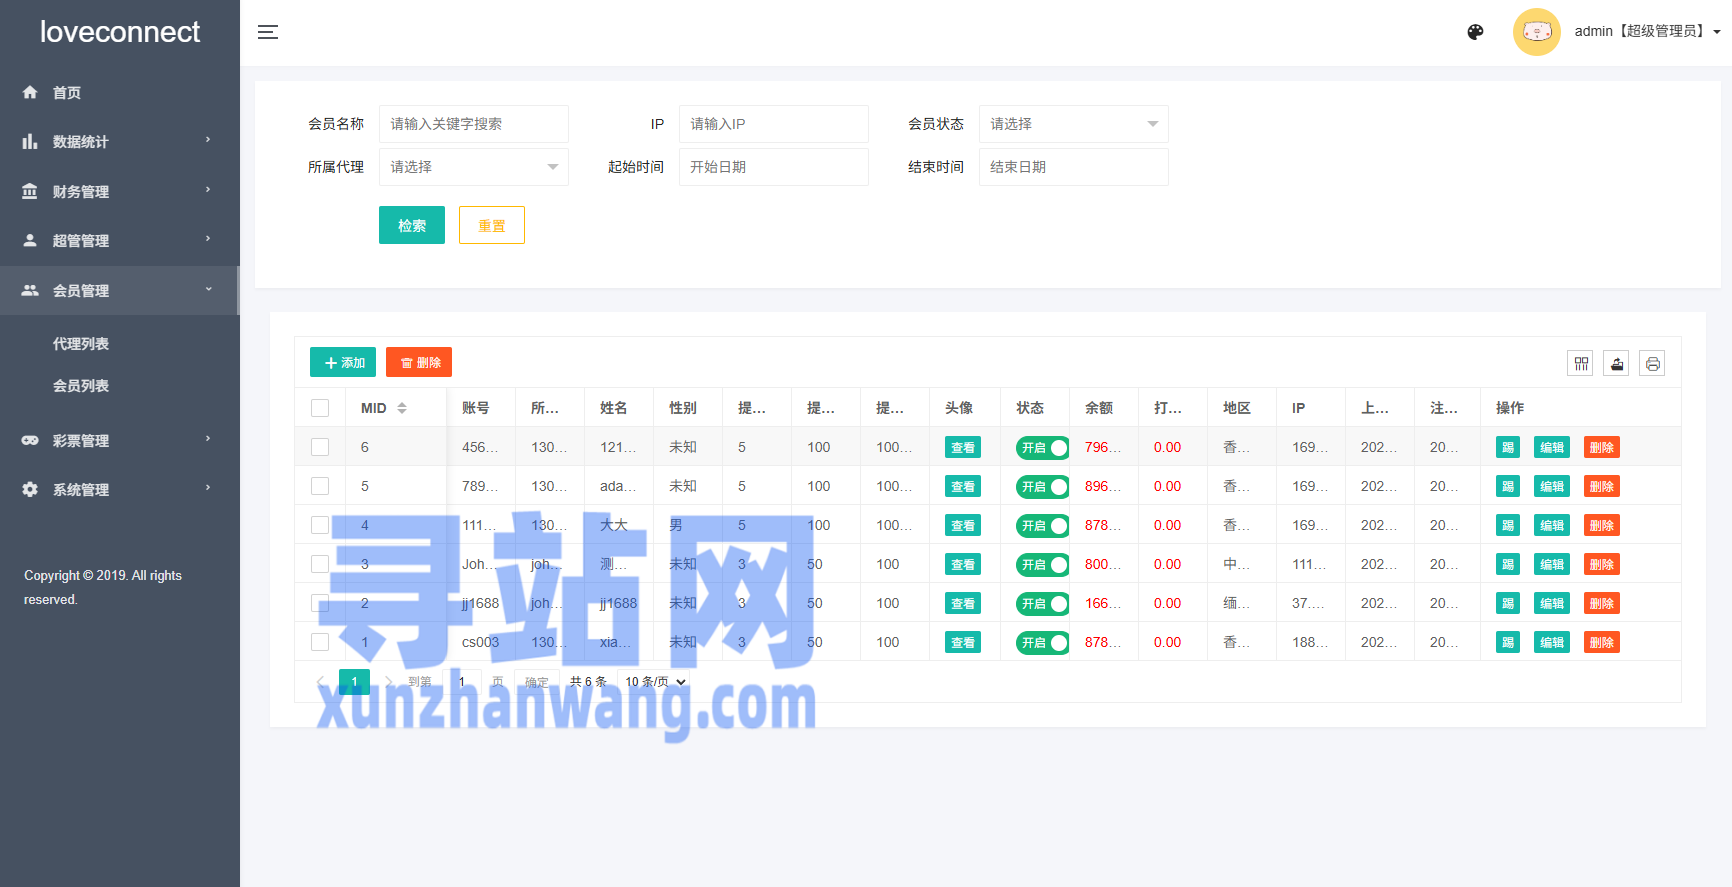
Task: Click the first teal icon button in row 6
Action: 1507,448
